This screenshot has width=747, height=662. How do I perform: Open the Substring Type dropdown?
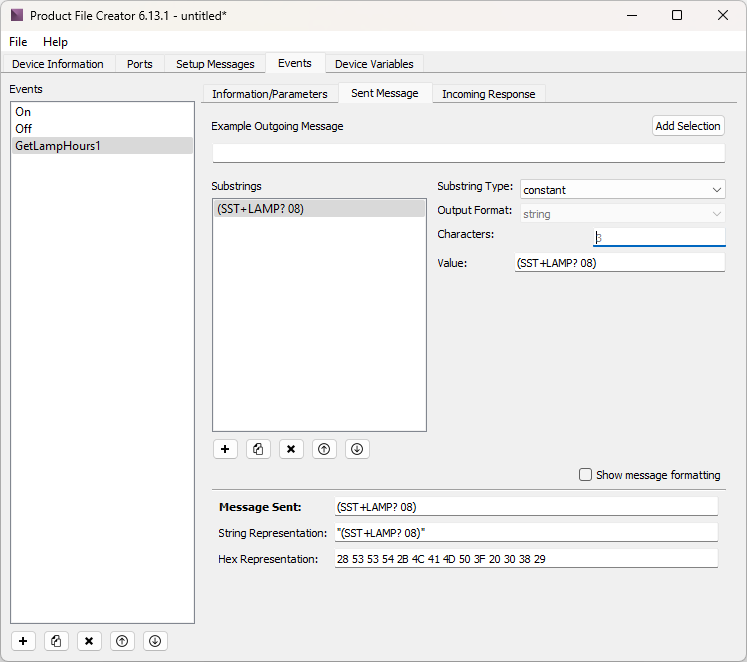point(622,190)
